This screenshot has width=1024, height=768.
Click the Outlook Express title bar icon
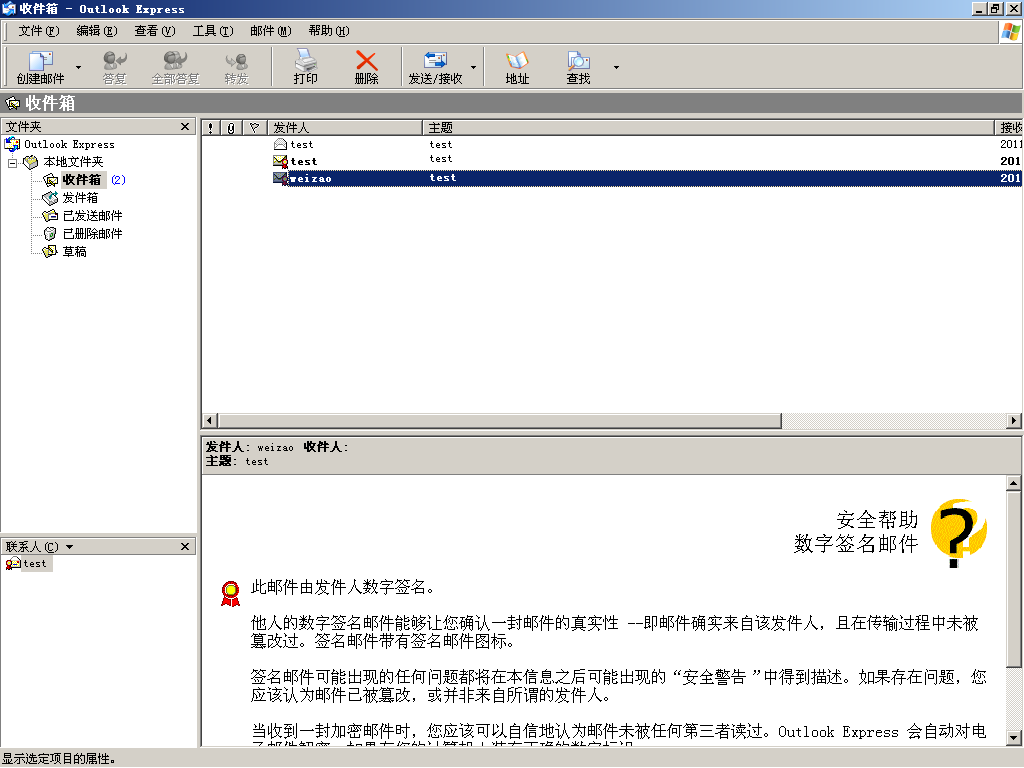(x=8, y=8)
